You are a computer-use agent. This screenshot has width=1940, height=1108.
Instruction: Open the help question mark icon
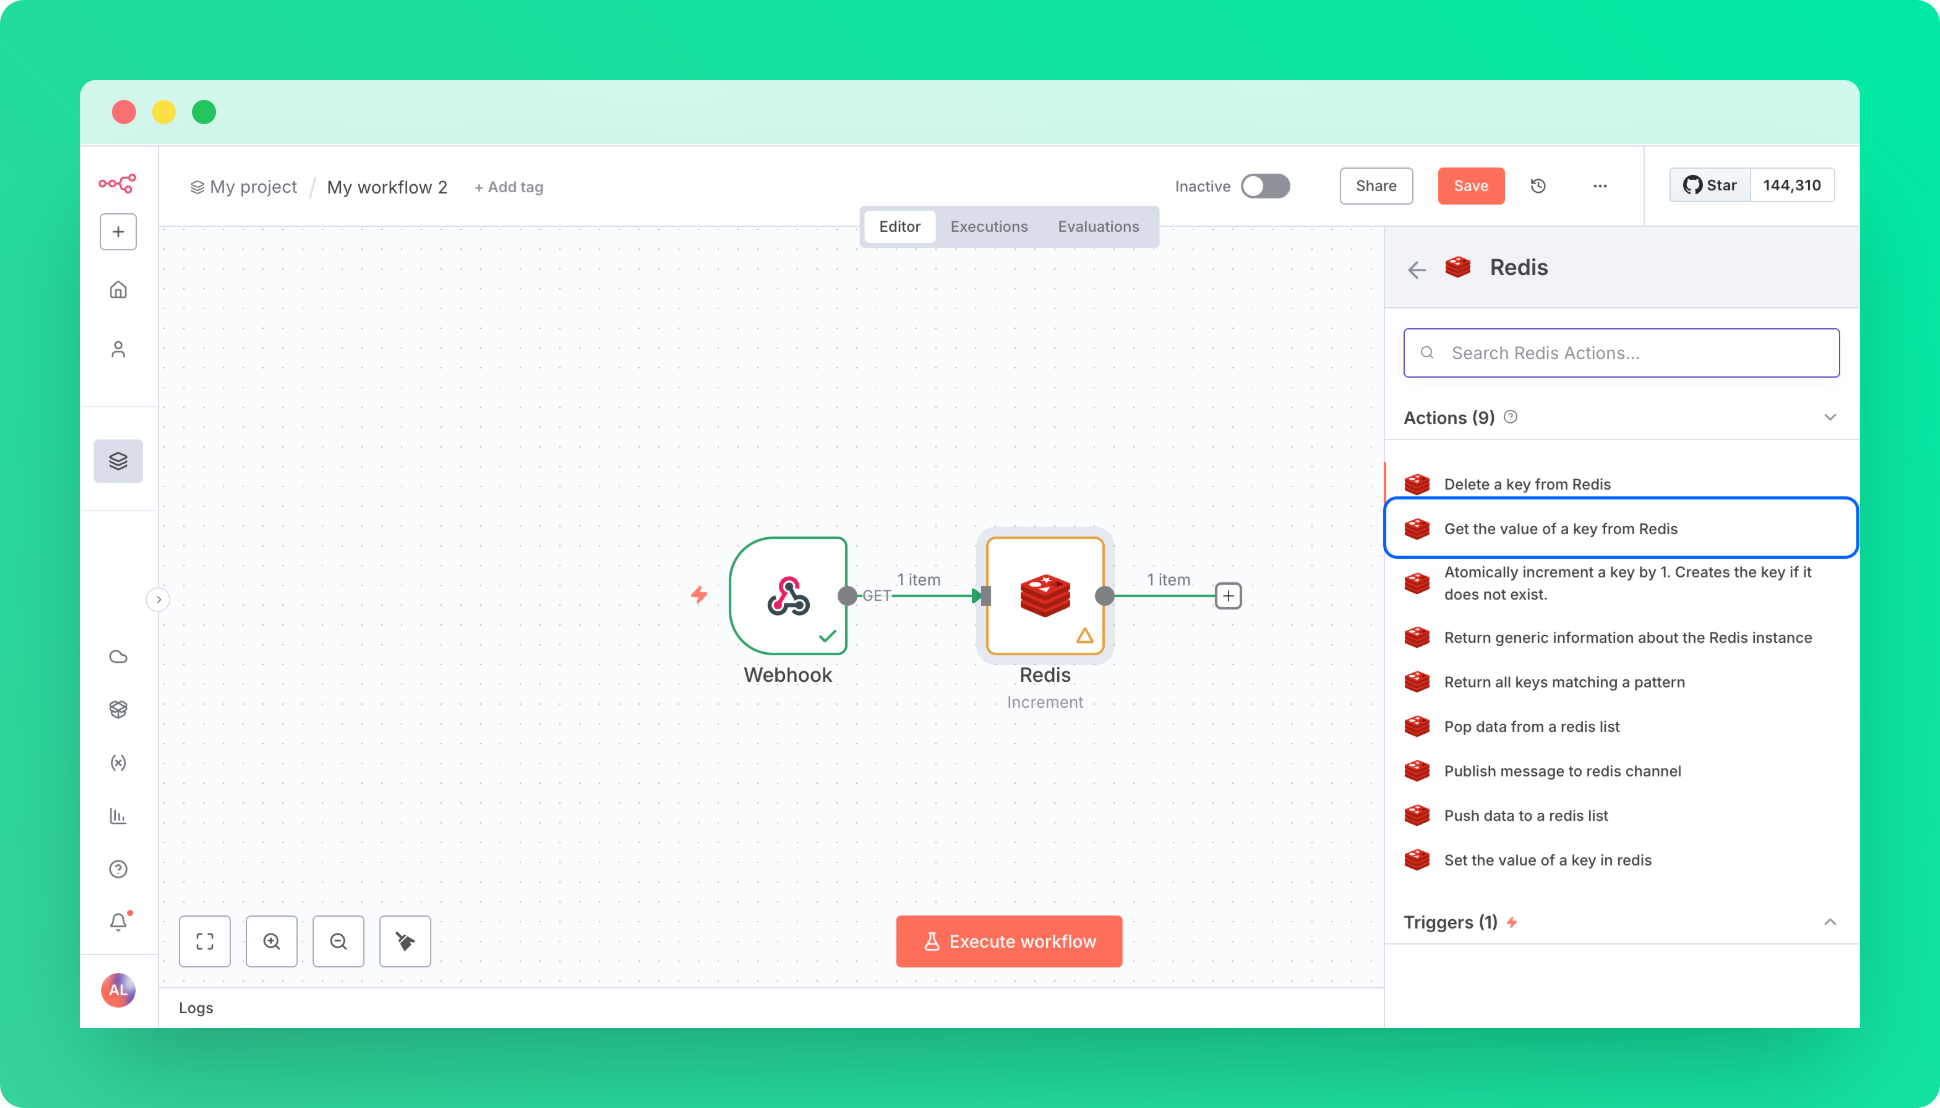click(118, 869)
